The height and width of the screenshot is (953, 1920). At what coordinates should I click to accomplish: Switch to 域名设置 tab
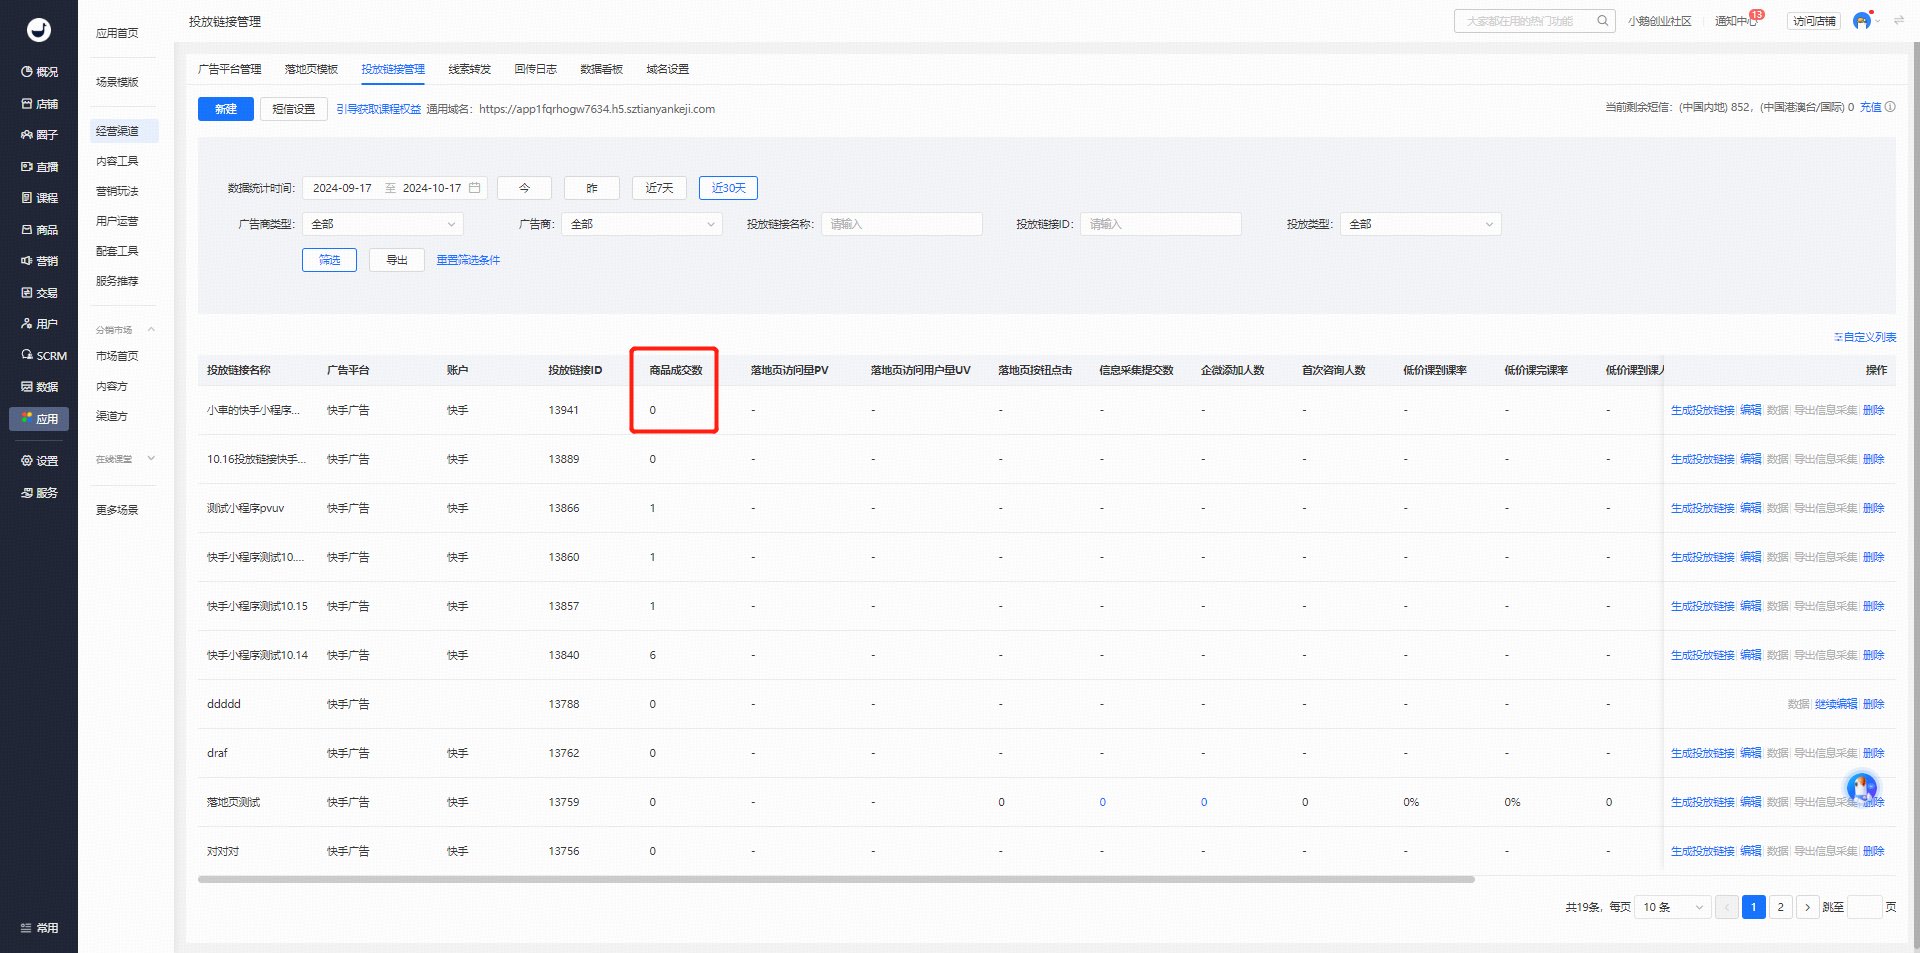pos(668,69)
